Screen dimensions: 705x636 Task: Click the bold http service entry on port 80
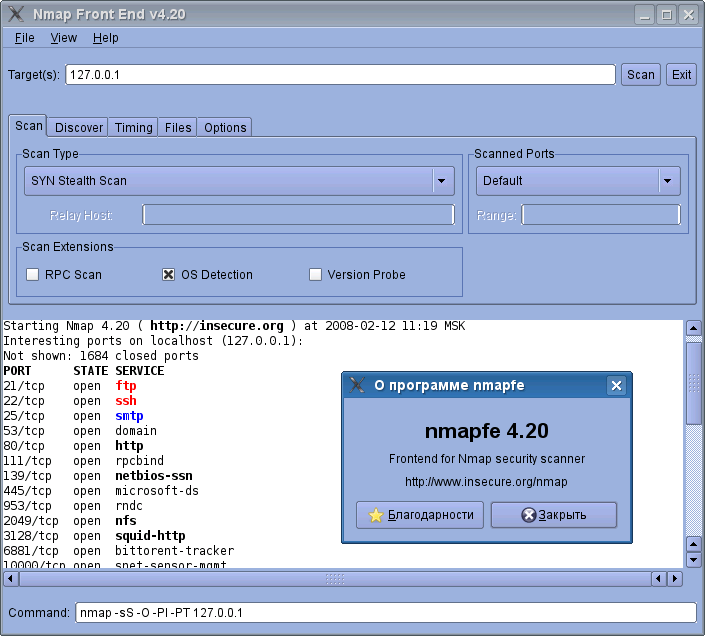click(x=129, y=445)
